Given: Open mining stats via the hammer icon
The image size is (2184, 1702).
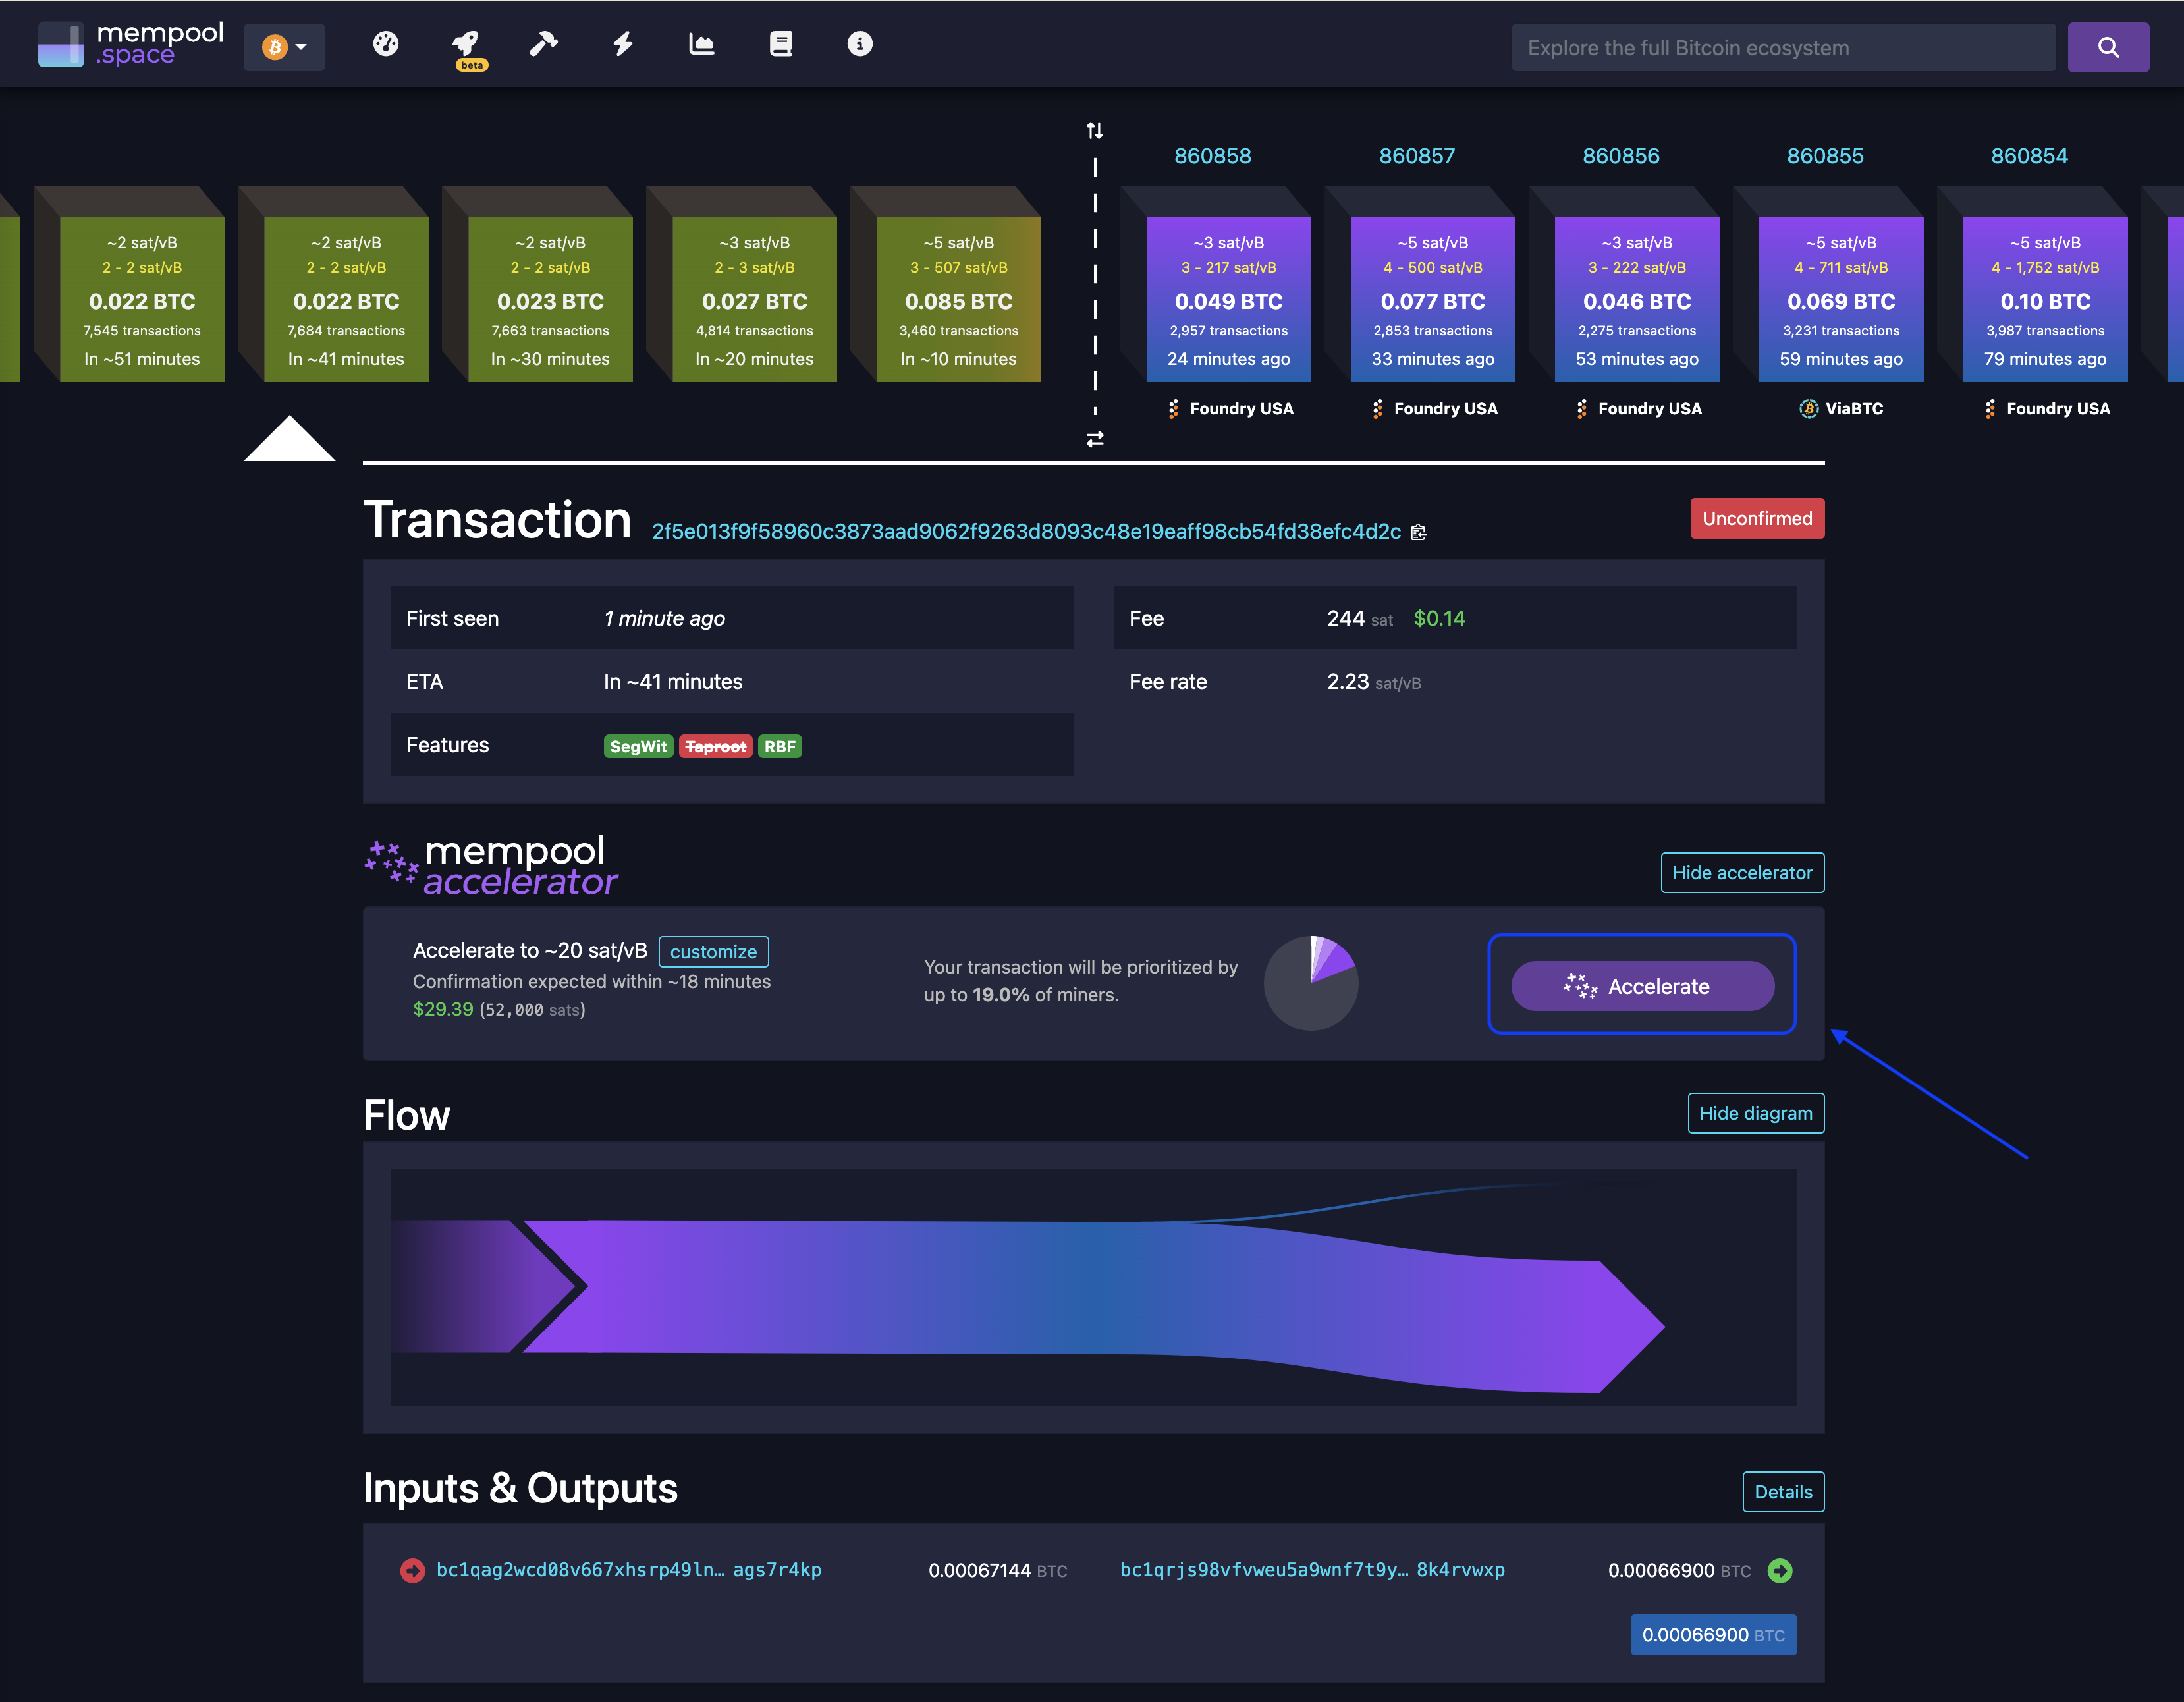Looking at the screenshot, I should click(543, 44).
